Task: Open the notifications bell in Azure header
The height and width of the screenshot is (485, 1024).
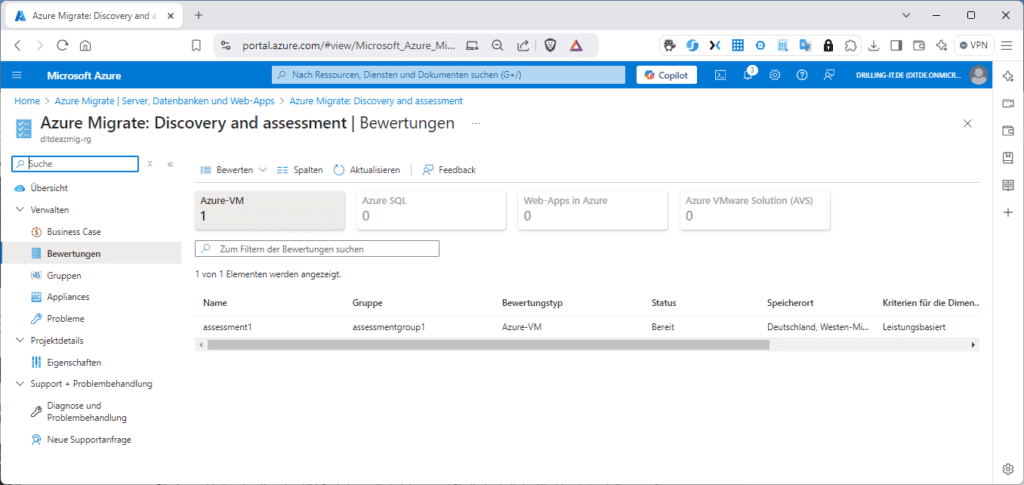Action: pos(748,75)
